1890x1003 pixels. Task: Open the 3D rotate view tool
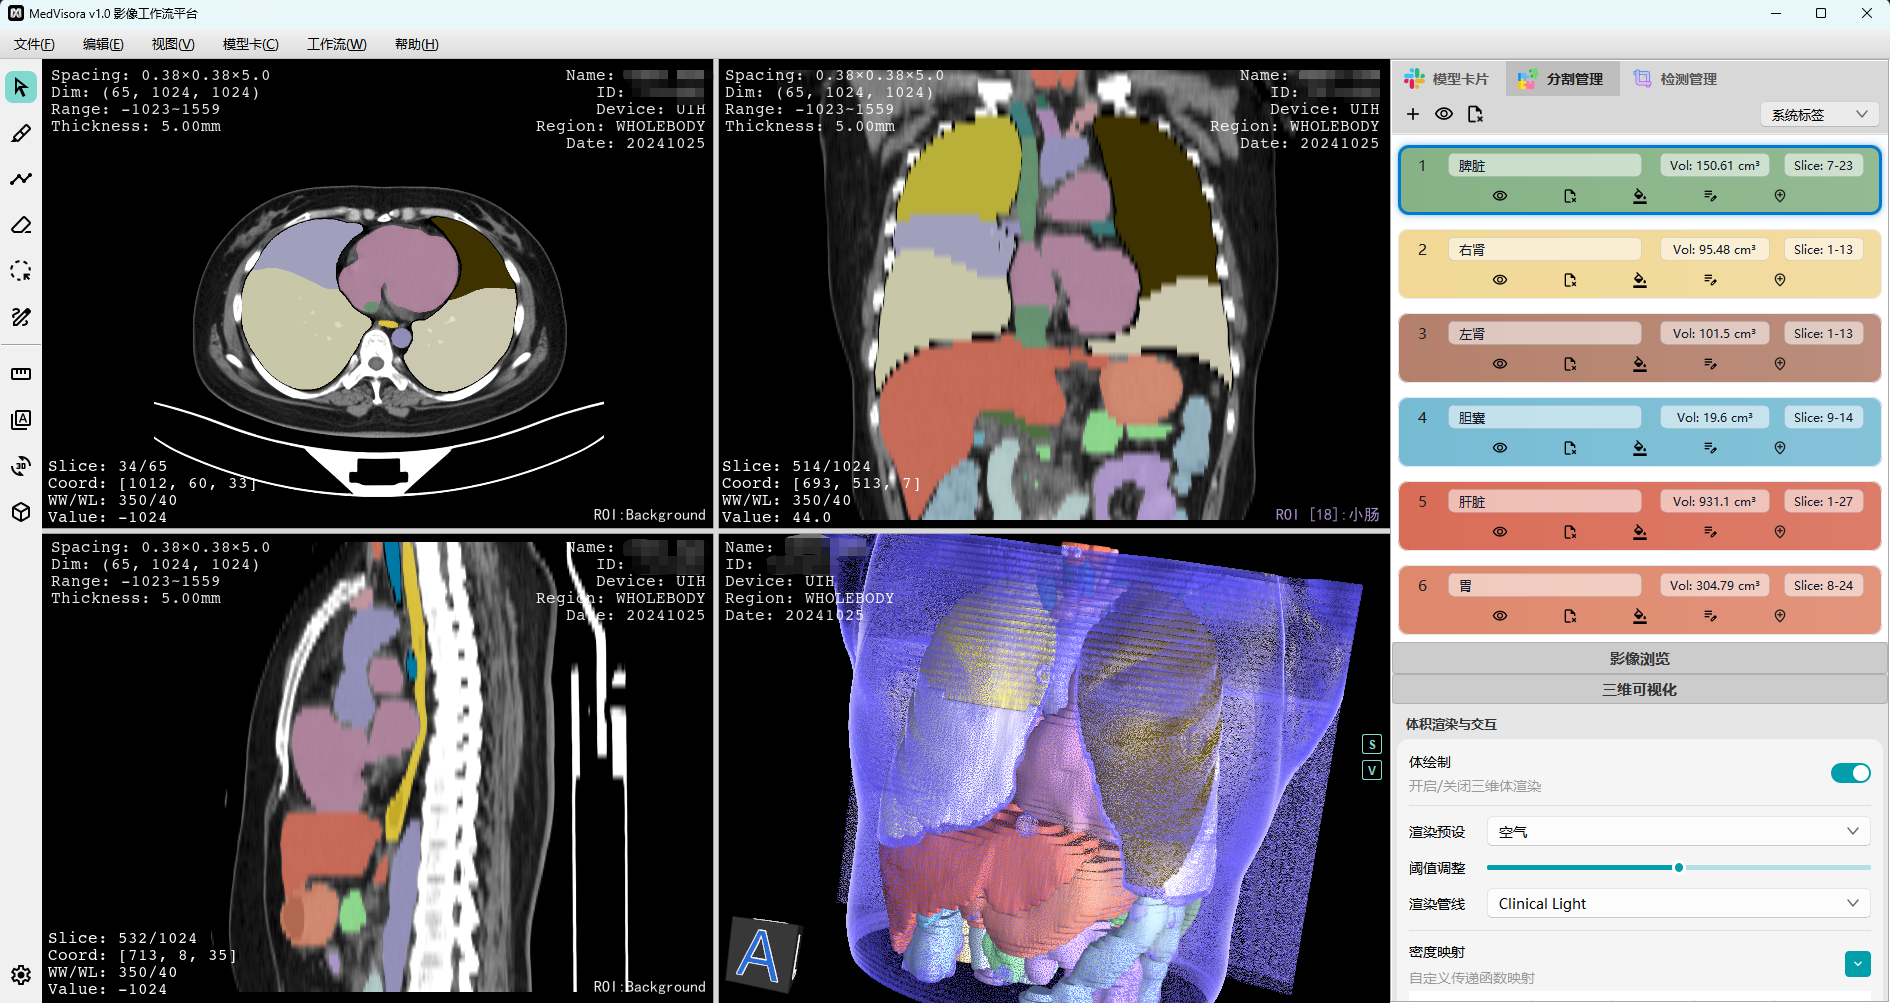21,466
